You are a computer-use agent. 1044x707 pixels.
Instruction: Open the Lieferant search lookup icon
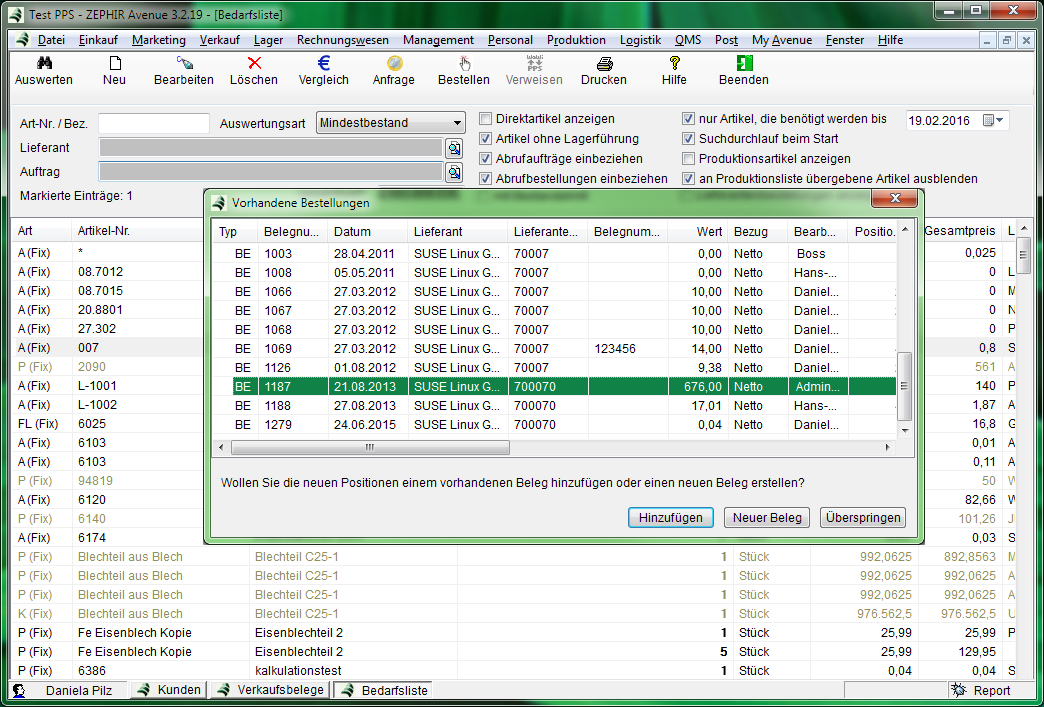coord(454,148)
